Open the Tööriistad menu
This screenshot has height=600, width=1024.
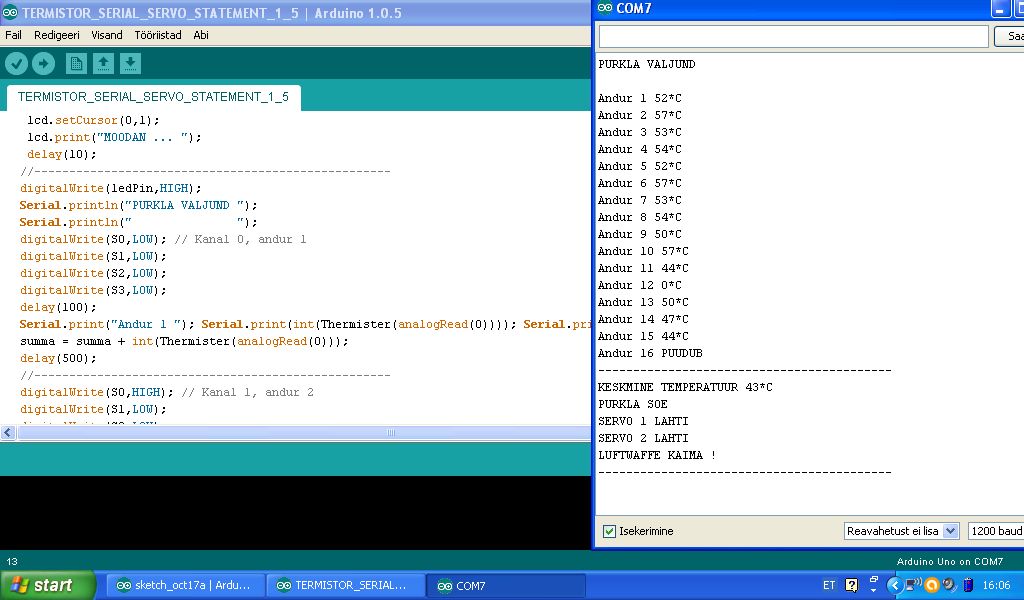(158, 34)
